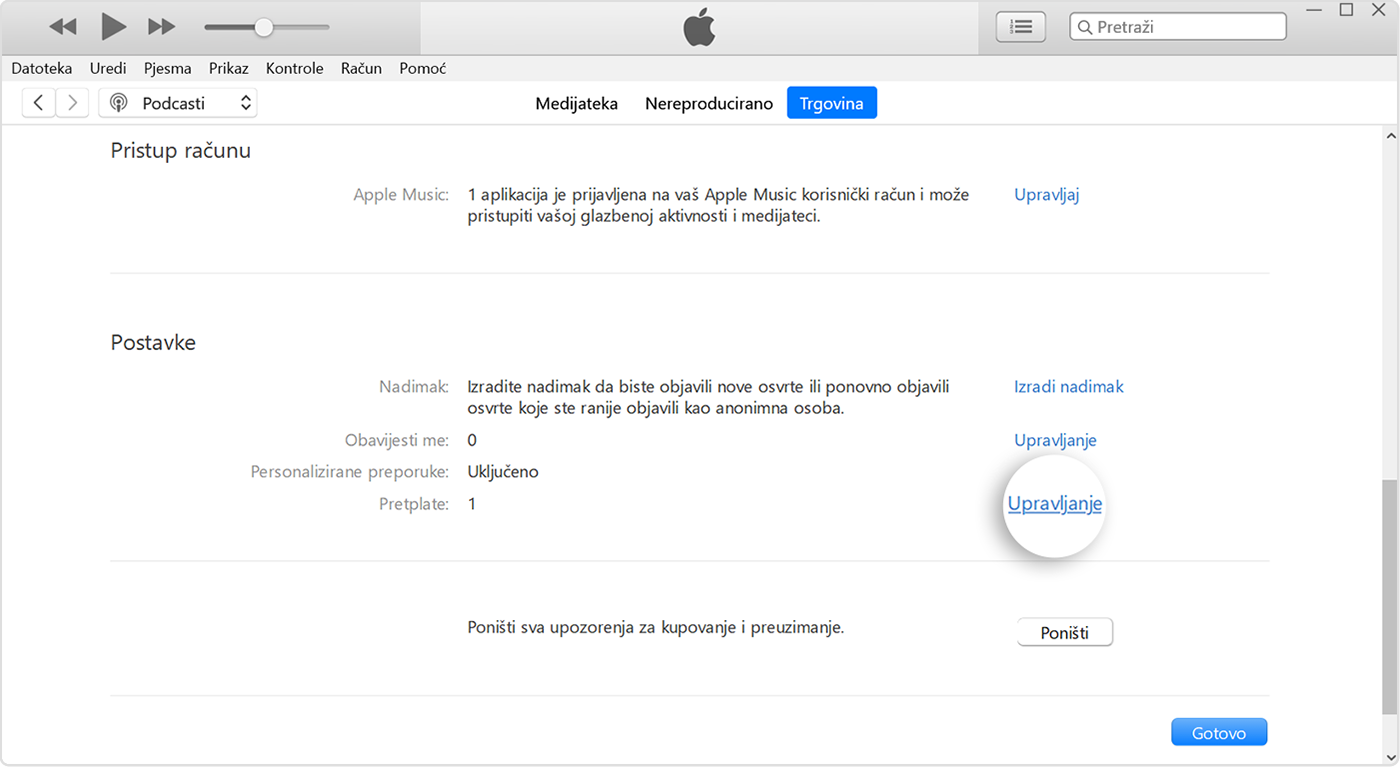Navigate back with the left arrow icon

coord(38,102)
